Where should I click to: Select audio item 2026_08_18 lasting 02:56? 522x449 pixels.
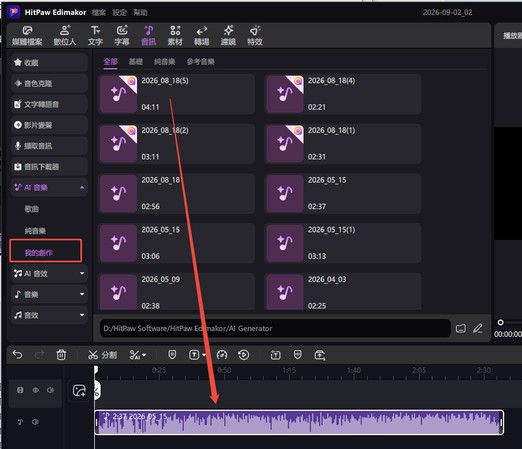coord(177,193)
